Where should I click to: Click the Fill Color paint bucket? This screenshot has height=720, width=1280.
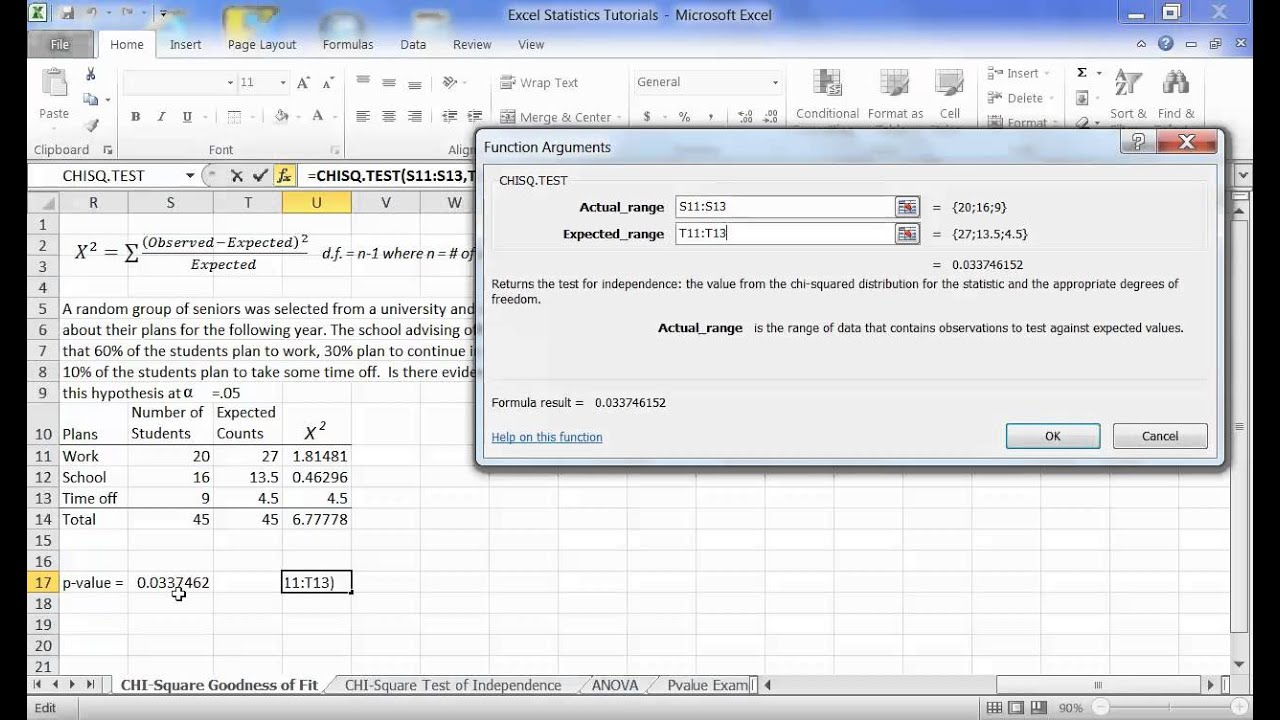[x=282, y=117]
